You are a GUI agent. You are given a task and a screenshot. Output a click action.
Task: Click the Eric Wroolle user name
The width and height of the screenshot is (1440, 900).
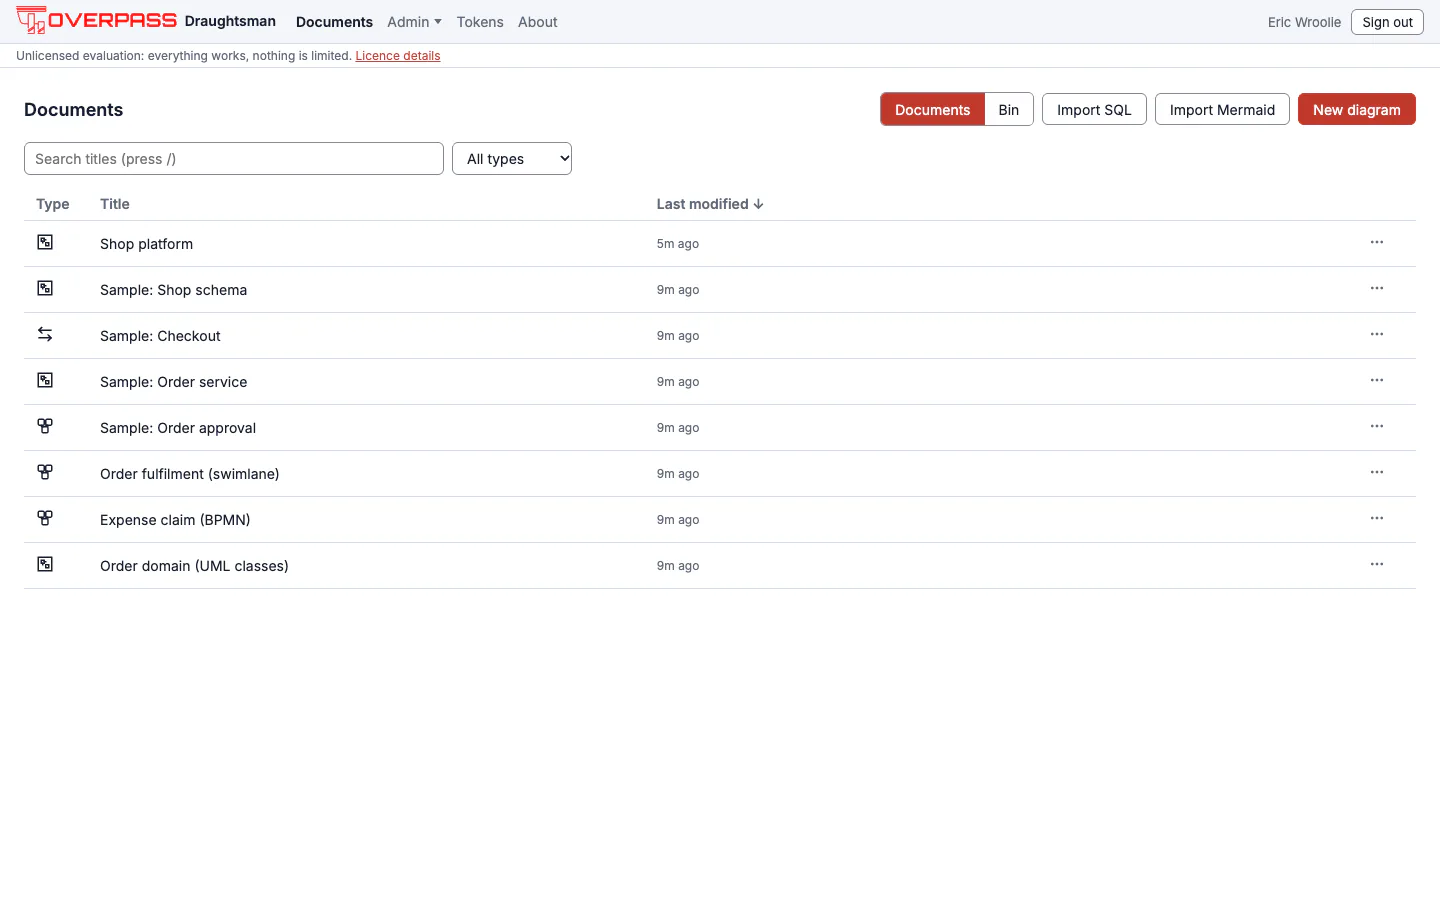[x=1304, y=22]
